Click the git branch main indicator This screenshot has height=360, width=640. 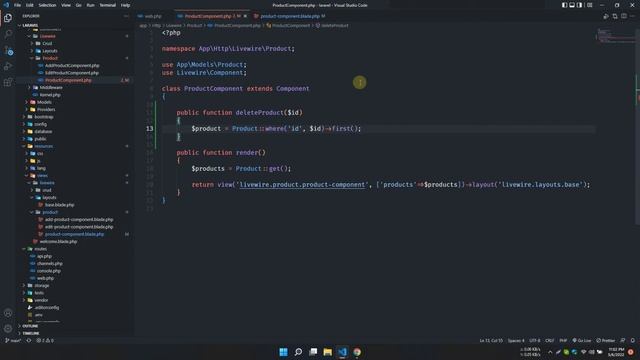pyautogui.click(x=13, y=340)
